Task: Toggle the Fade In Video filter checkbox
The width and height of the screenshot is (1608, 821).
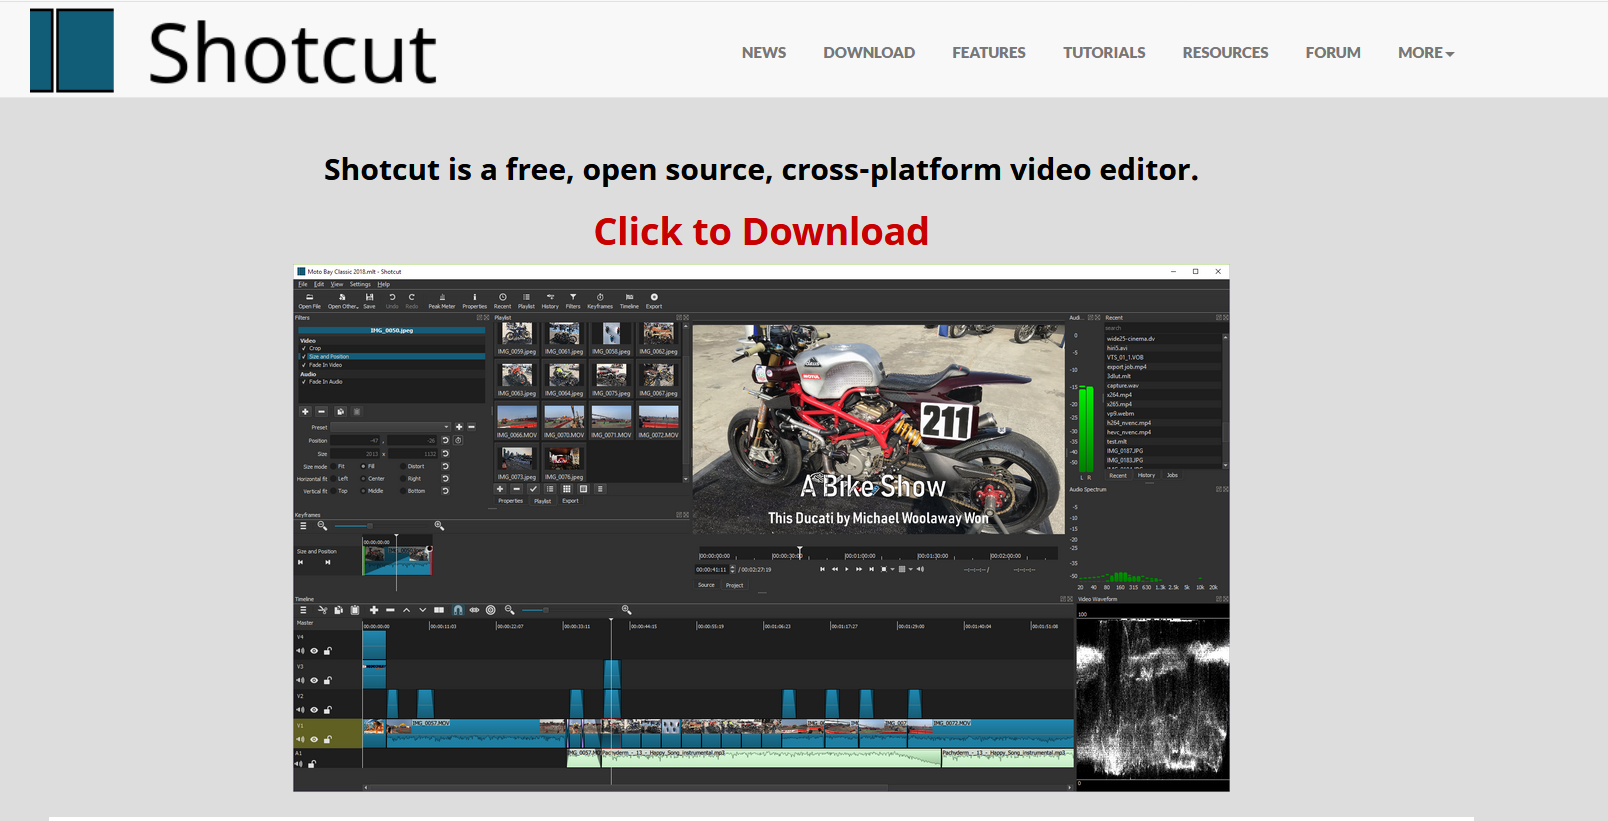Action: (304, 365)
